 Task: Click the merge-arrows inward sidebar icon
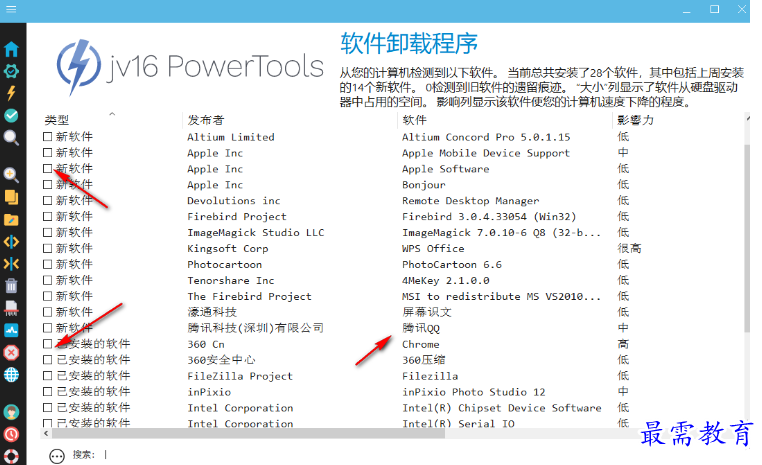pyautogui.click(x=11, y=264)
